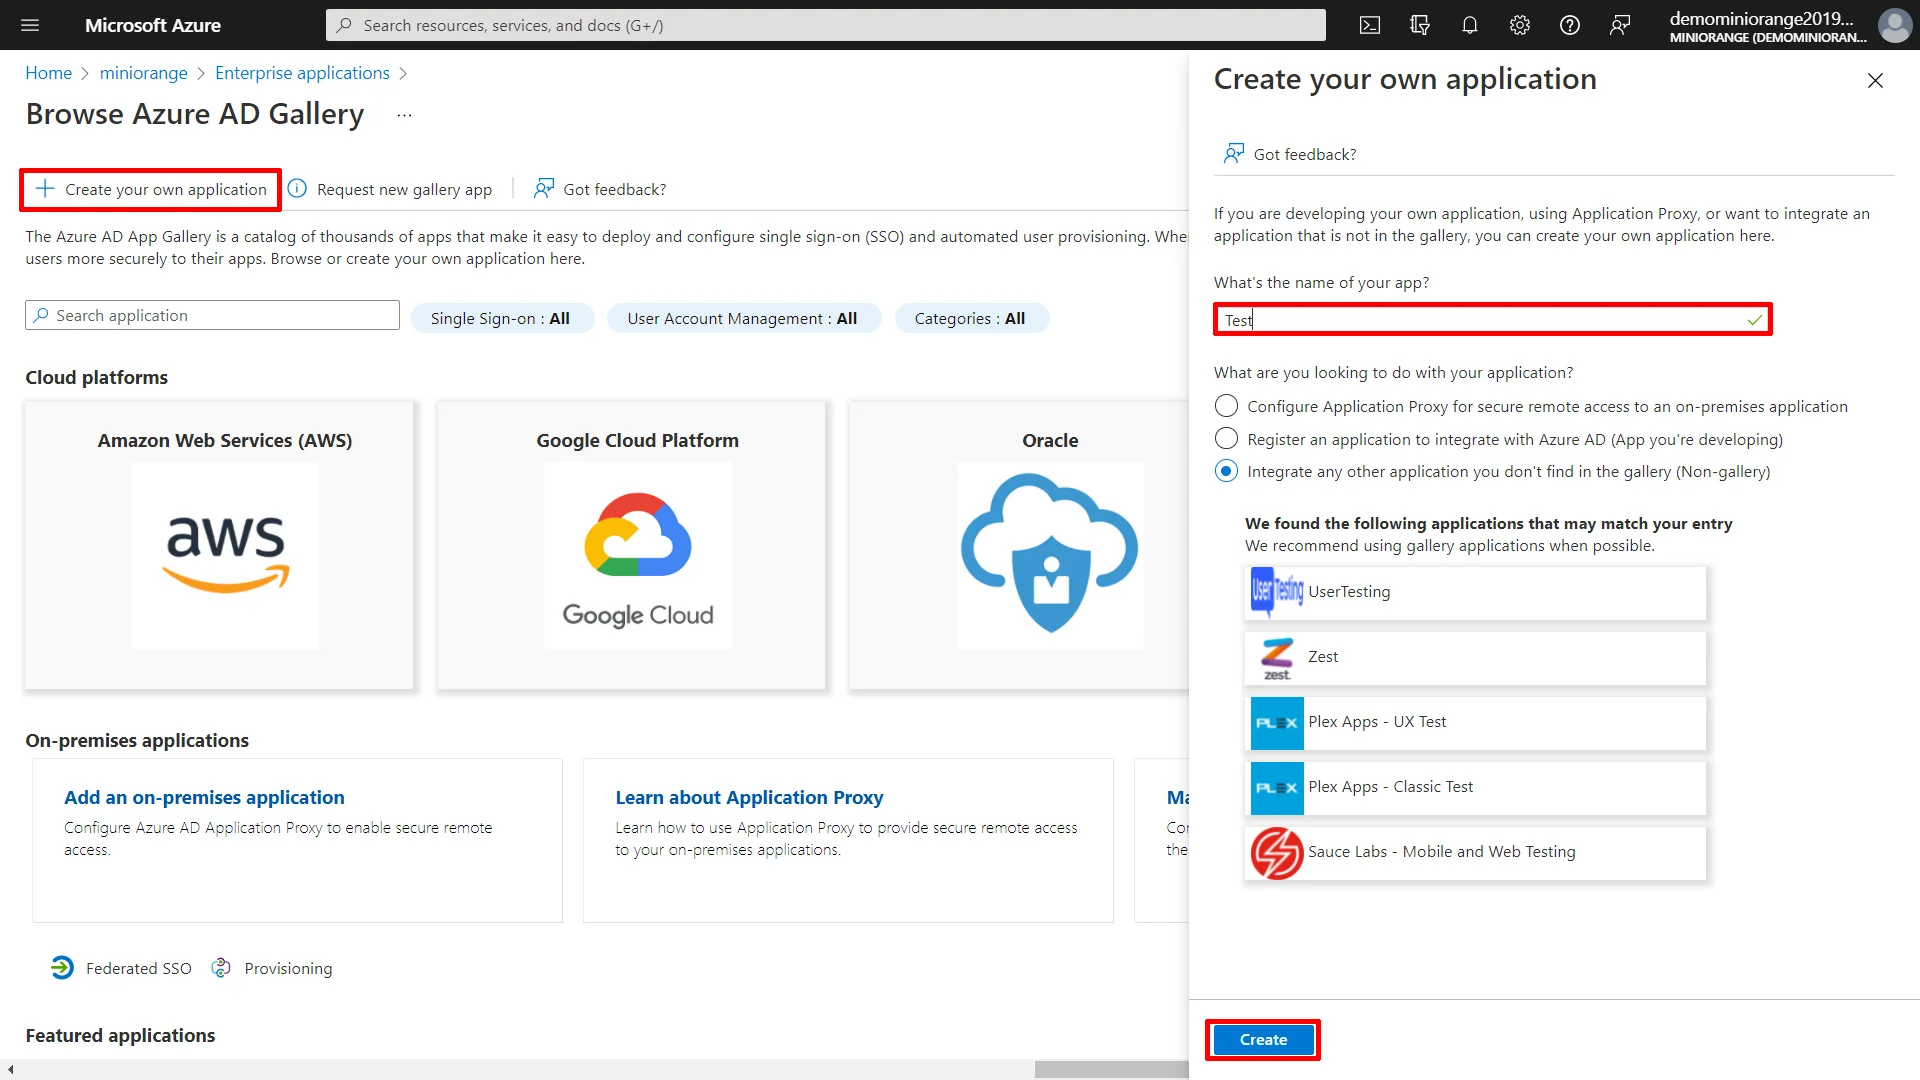Select 'Configure Application Proxy' radio button

pos(1224,405)
